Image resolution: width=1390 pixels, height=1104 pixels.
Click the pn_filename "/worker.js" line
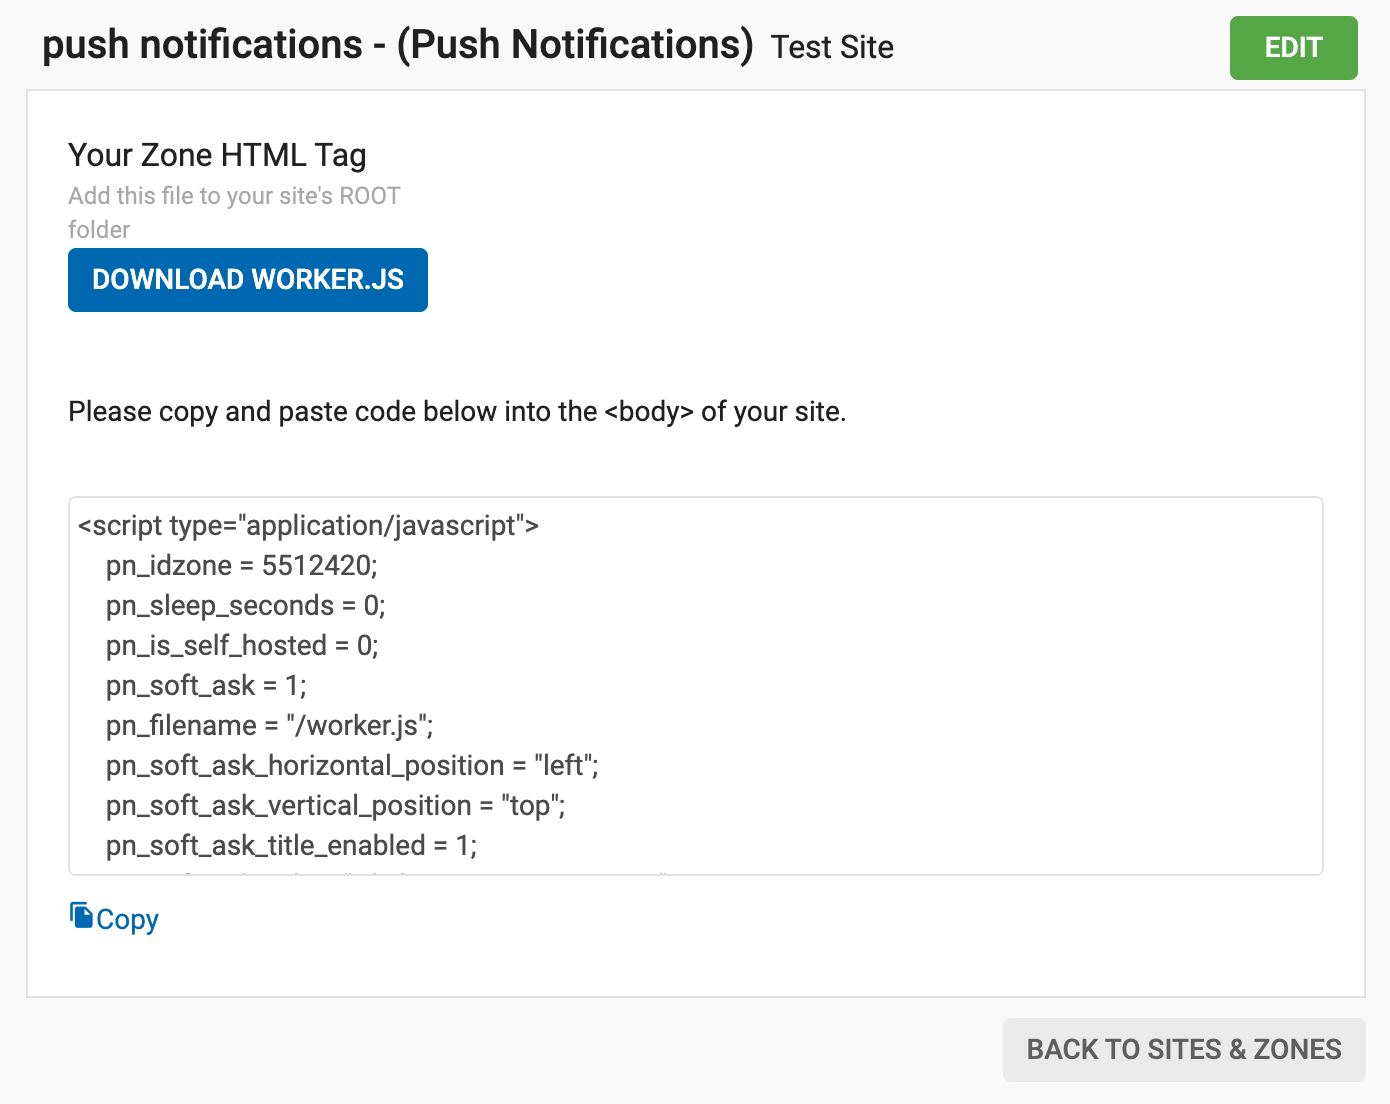pyautogui.click(x=269, y=726)
